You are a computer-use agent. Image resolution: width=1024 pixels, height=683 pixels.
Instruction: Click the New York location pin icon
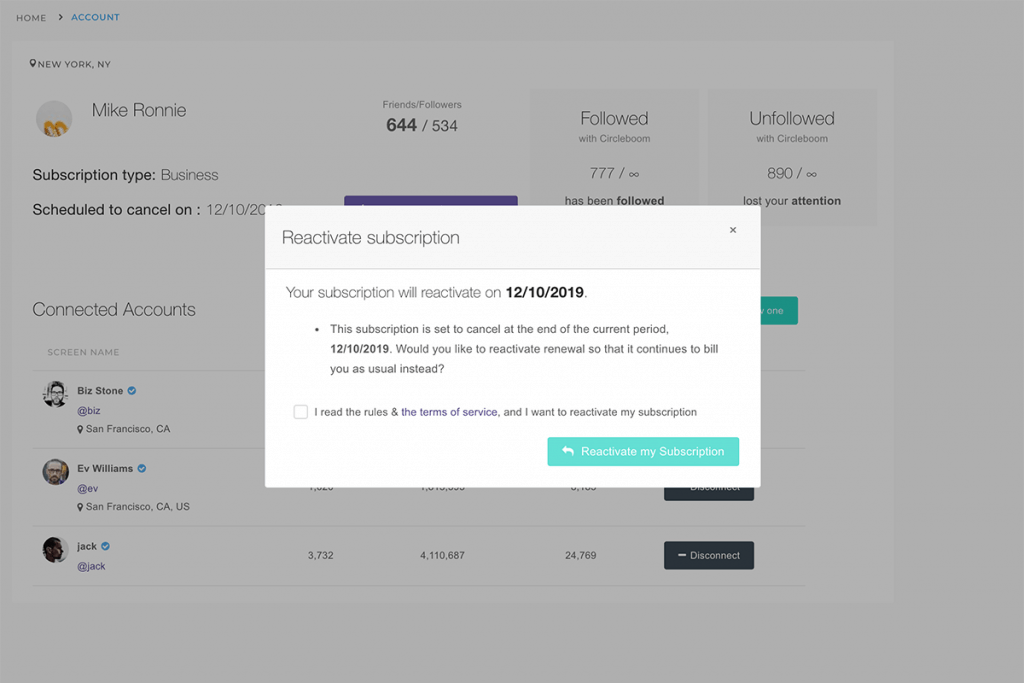click(x=33, y=63)
